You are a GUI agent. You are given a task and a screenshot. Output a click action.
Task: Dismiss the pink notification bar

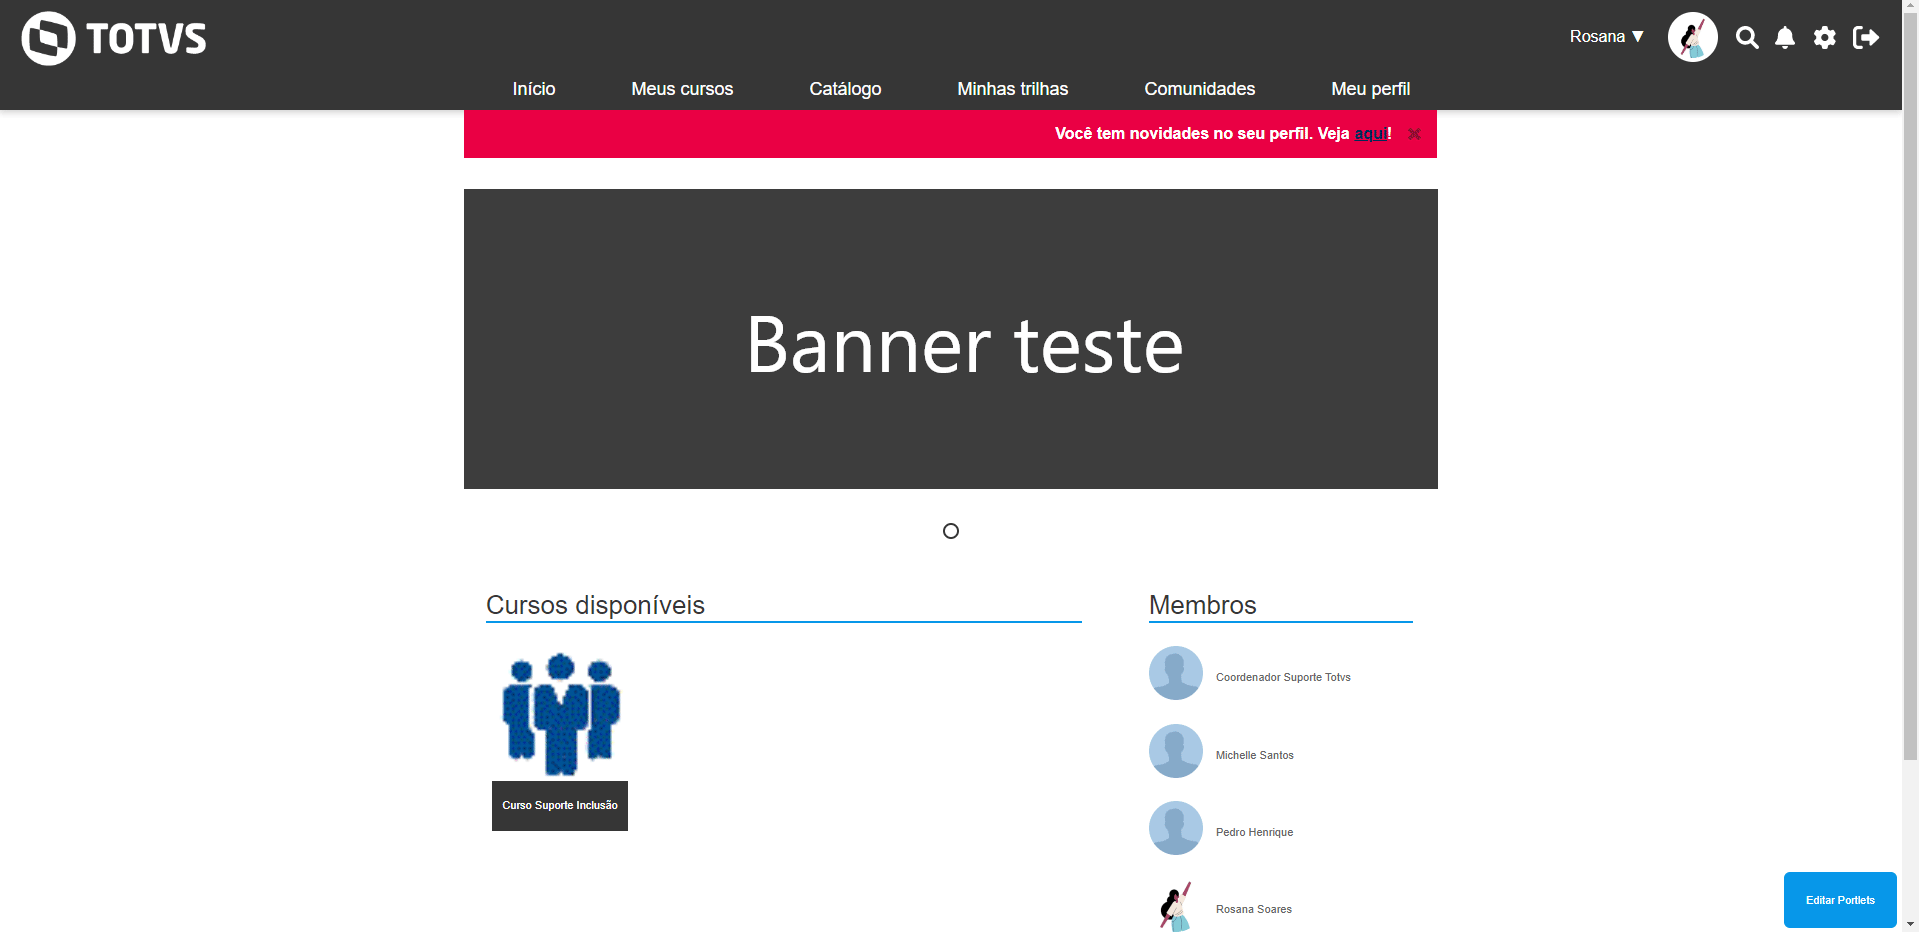(1414, 134)
